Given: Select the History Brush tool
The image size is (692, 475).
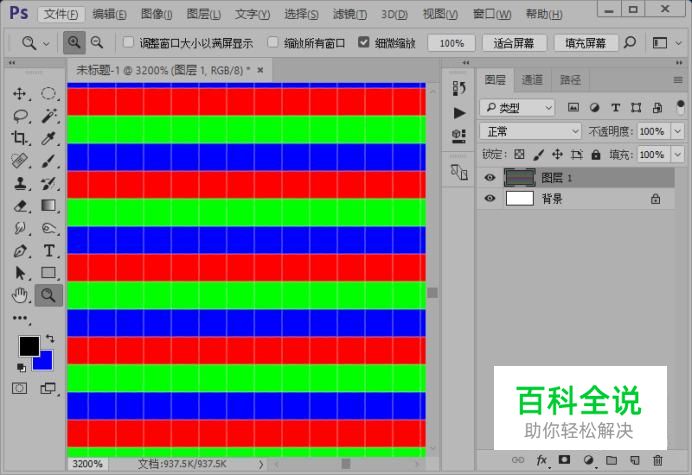Looking at the screenshot, I should [x=49, y=183].
